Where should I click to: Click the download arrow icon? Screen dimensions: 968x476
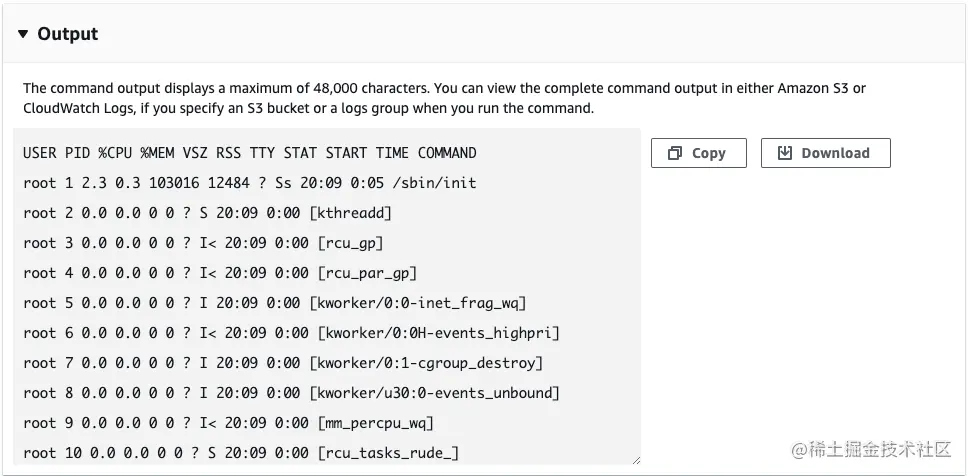(785, 153)
